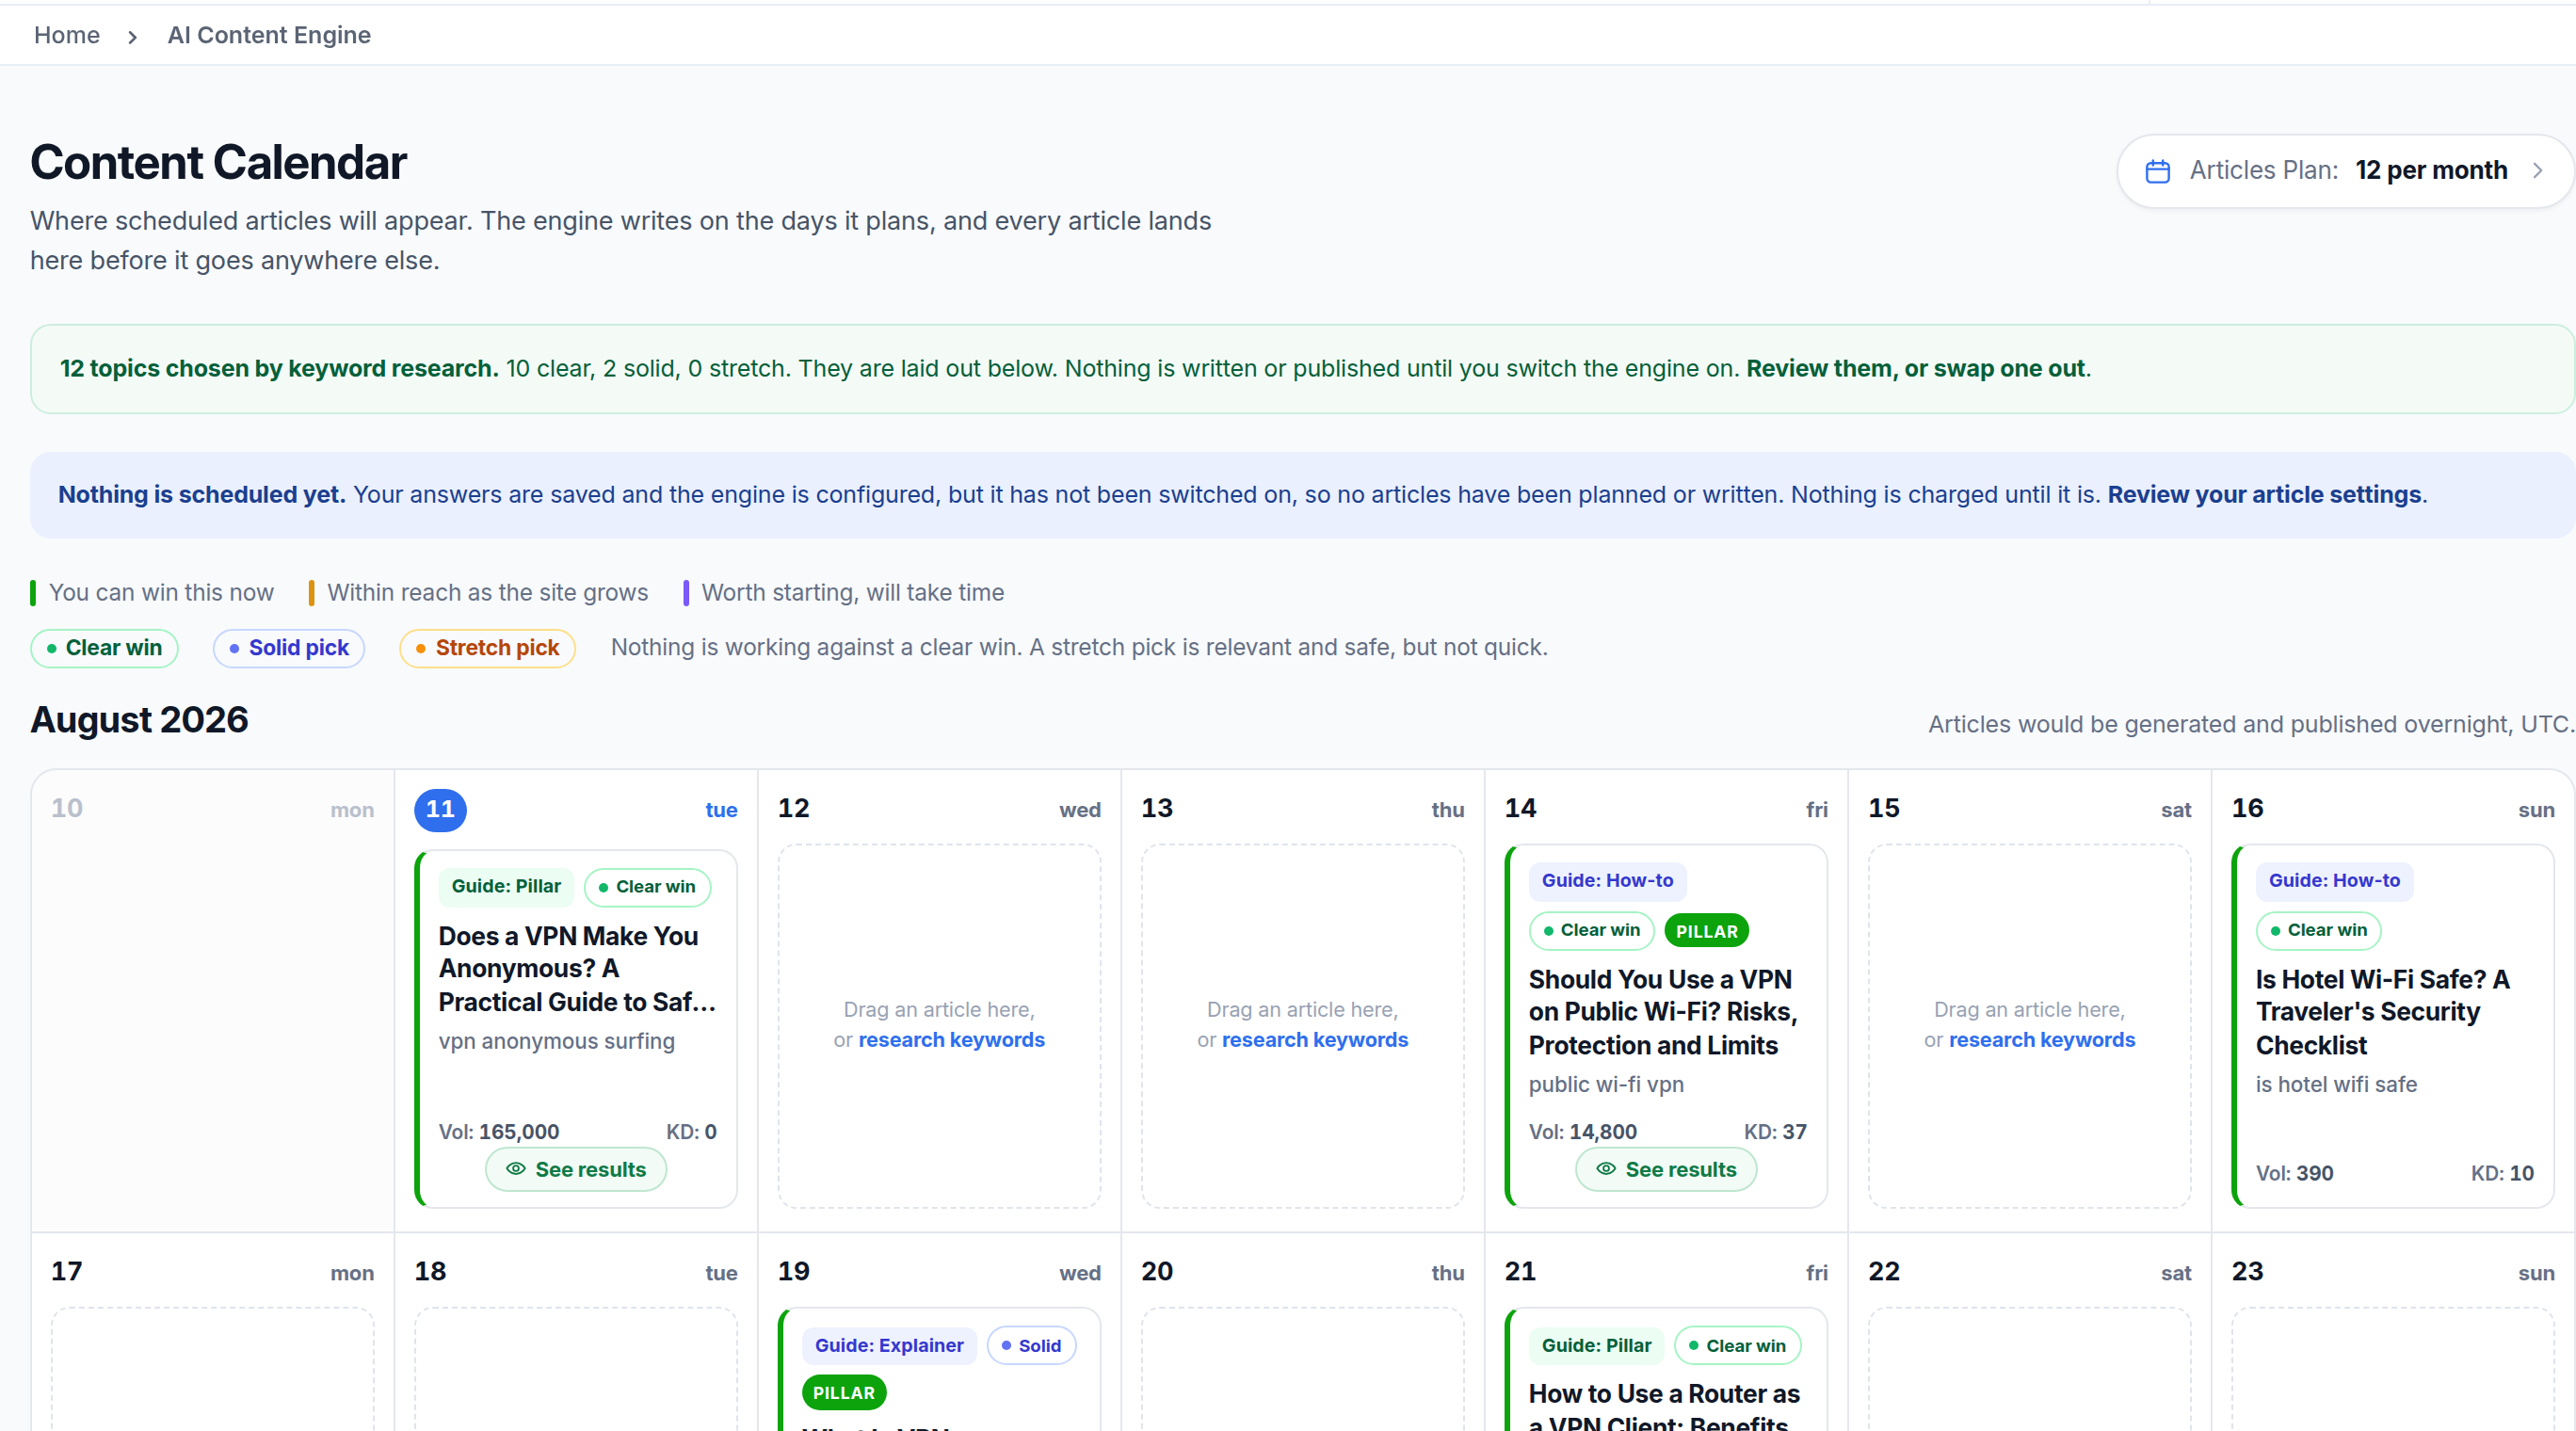The height and width of the screenshot is (1431, 2576).
Task: Click the Solid badge on day 19 card
Action: pyautogui.click(x=1031, y=1346)
